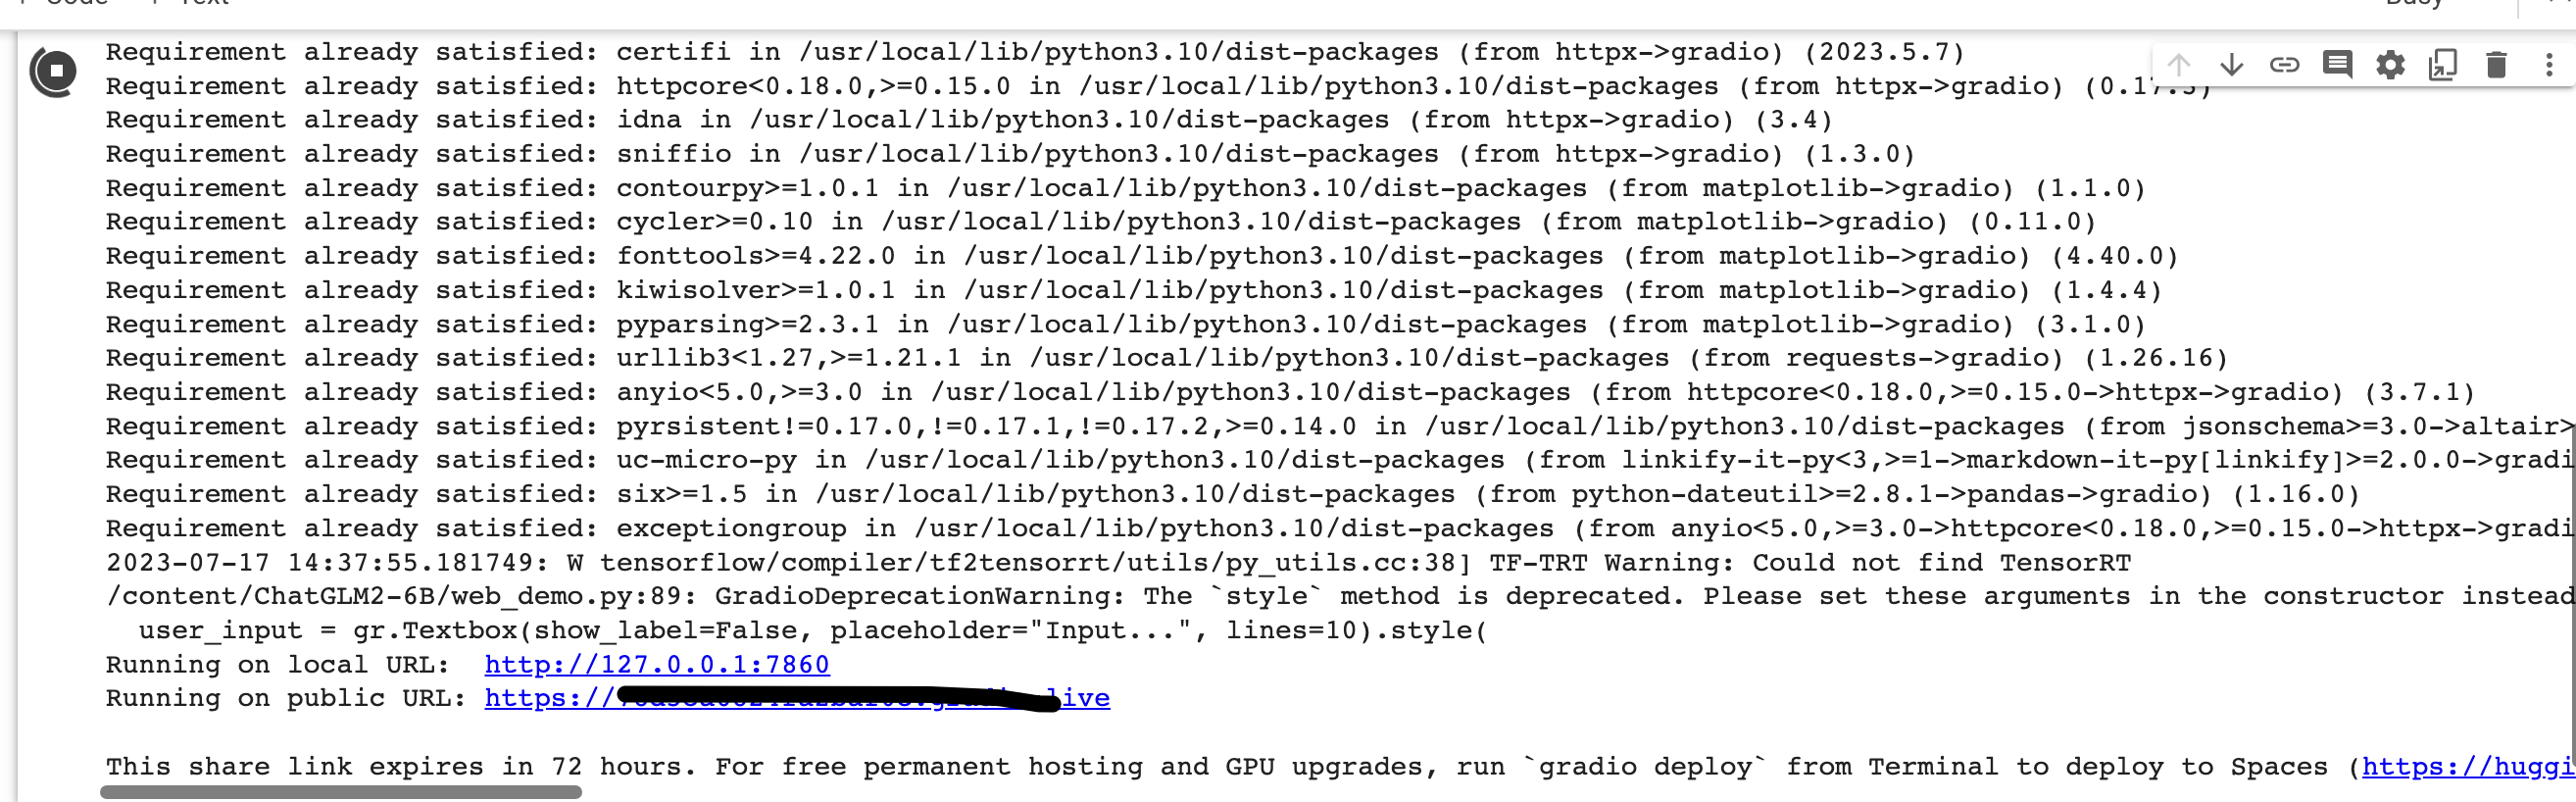Viewport: 2576px width, 802px height.
Task: Delete the cell with trash icon
Action: pyautogui.click(x=2496, y=65)
